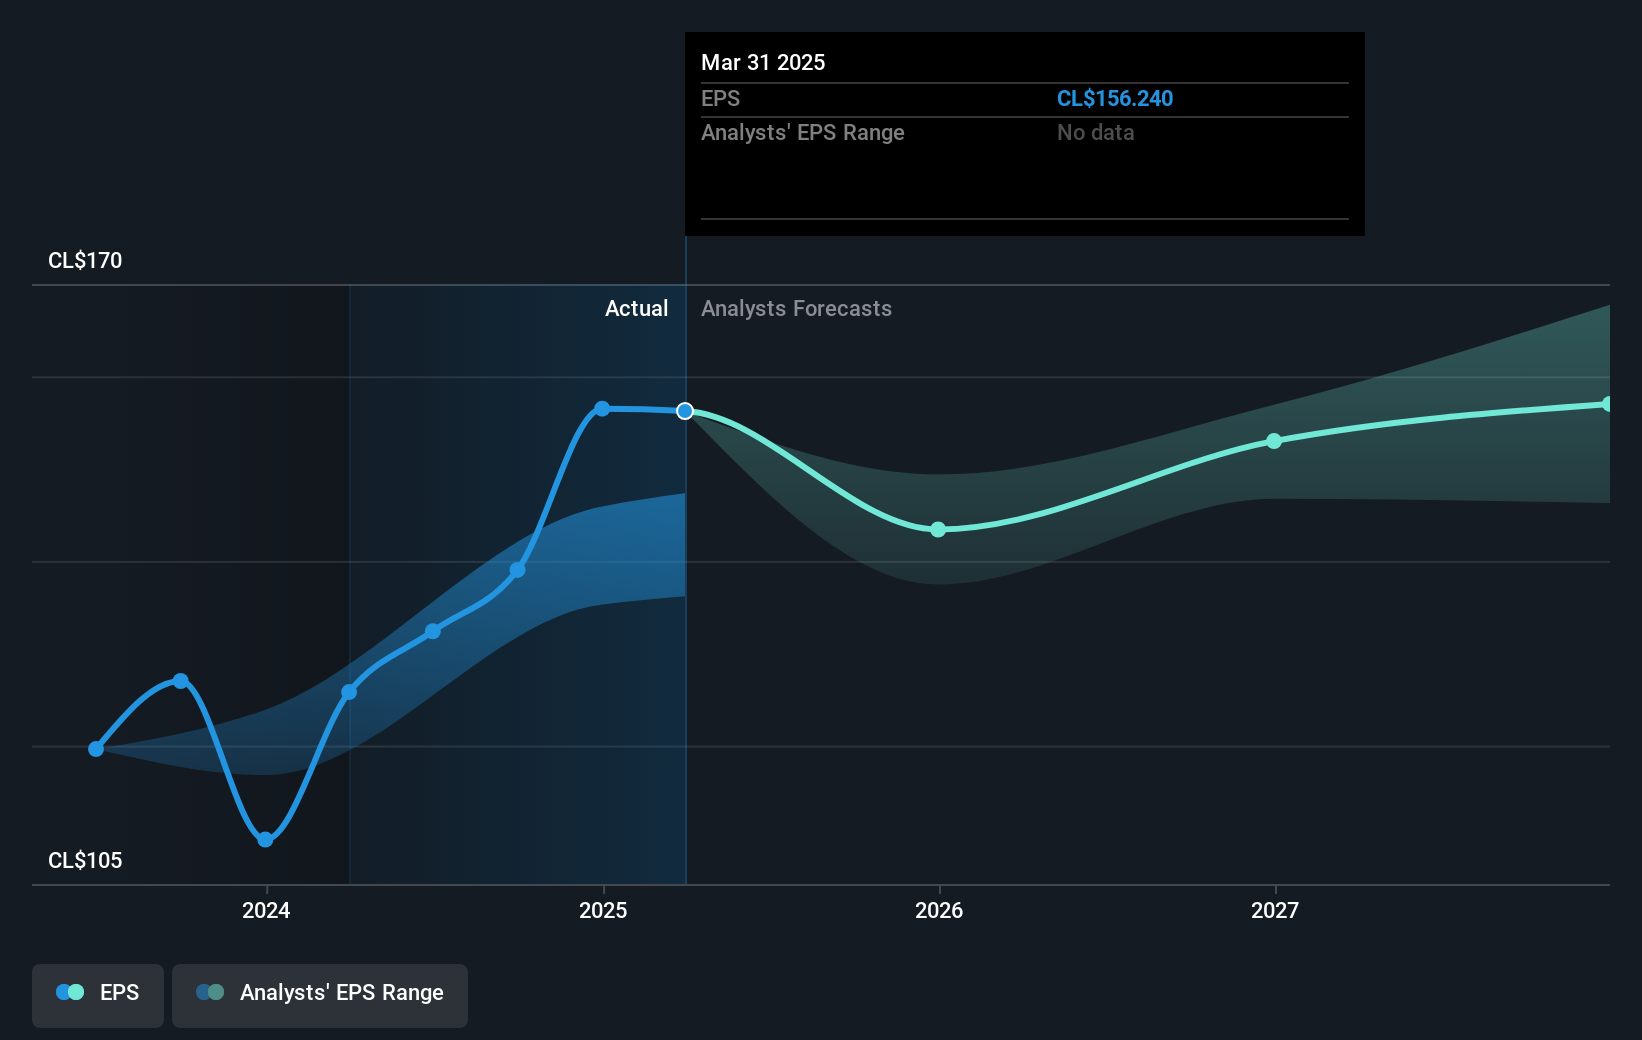Screen dimensions: 1642x1040
Task: Select the late-2024 EPS point before the steep rise
Action: [518, 570]
